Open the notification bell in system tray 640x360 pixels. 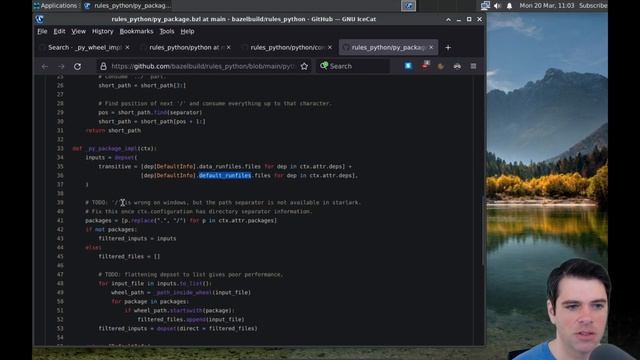pyautogui.click(x=509, y=6)
